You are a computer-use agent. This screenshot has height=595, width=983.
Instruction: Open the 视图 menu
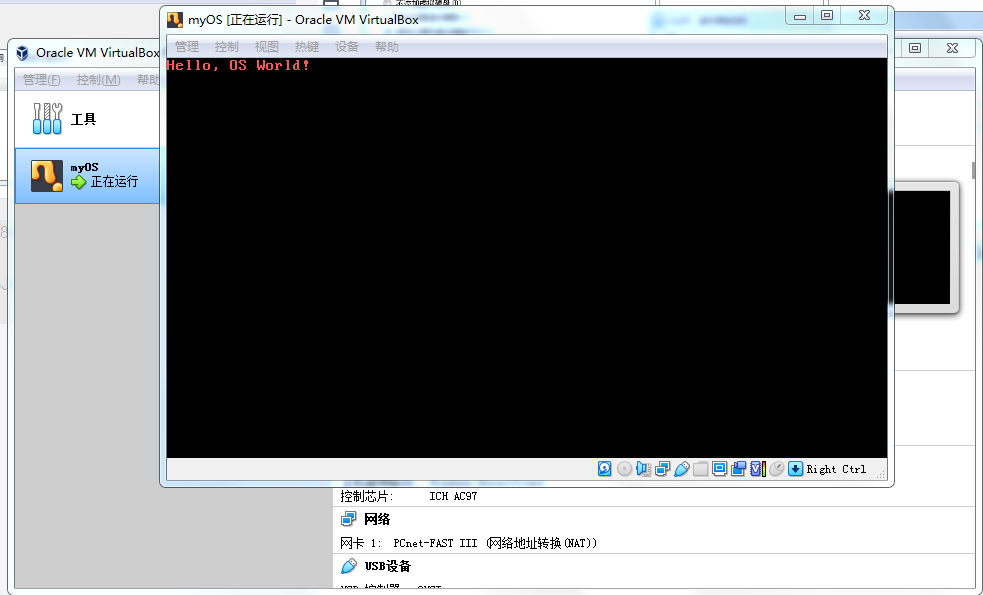[x=266, y=46]
